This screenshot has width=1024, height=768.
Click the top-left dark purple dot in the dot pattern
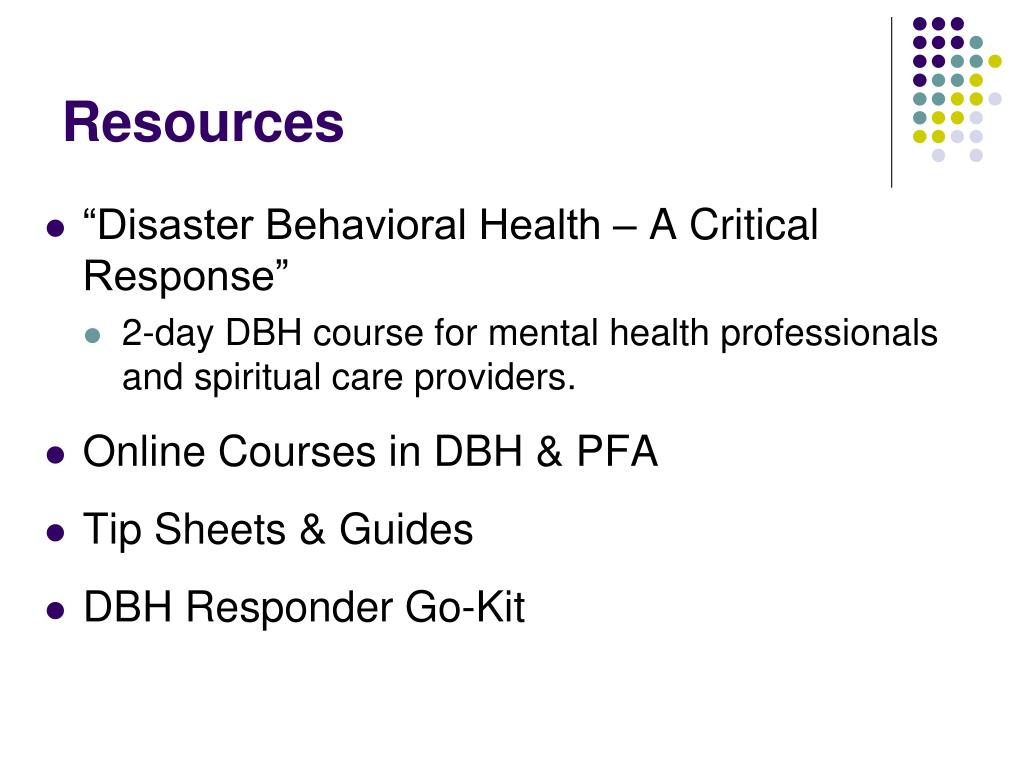coord(920,24)
